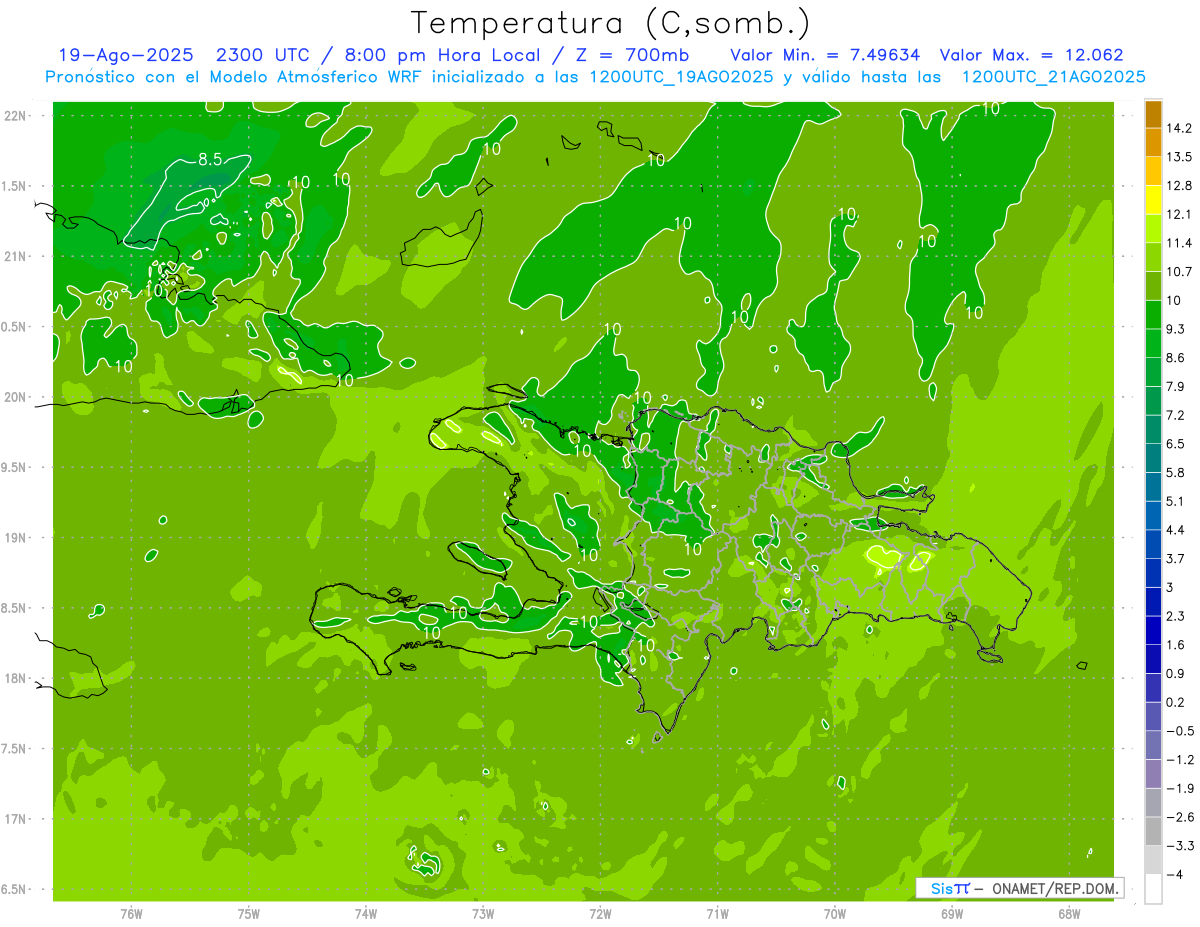
Task: Click the -0.5 value on the color legend
Action: [1180, 731]
